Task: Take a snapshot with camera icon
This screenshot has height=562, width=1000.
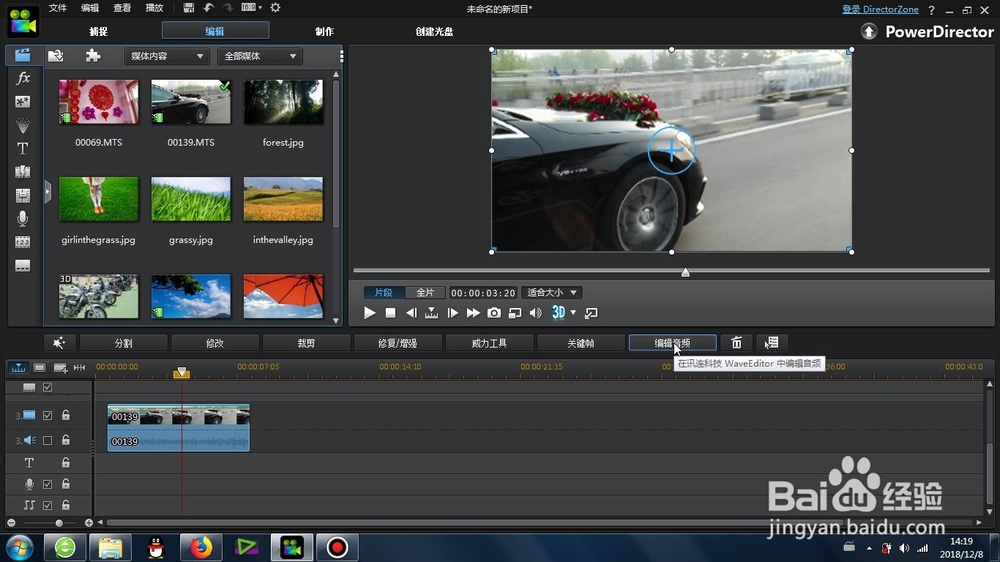Action: point(494,313)
